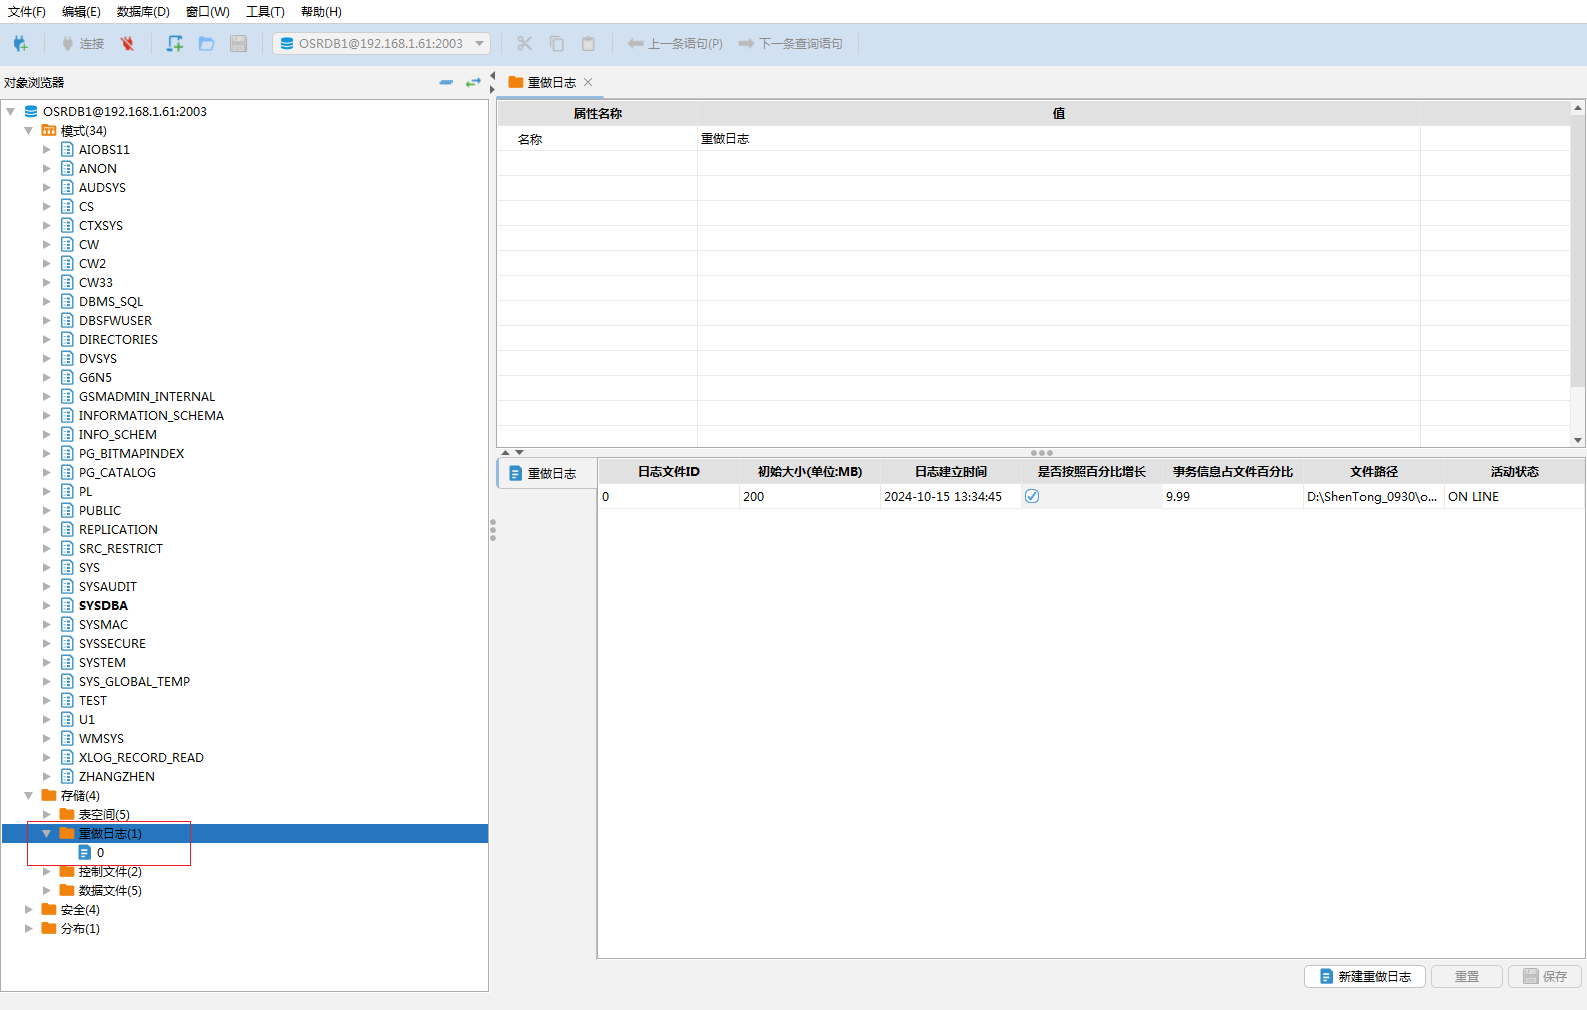Click the new query icon
The height and width of the screenshot is (1010, 1587).
[175, 44]
